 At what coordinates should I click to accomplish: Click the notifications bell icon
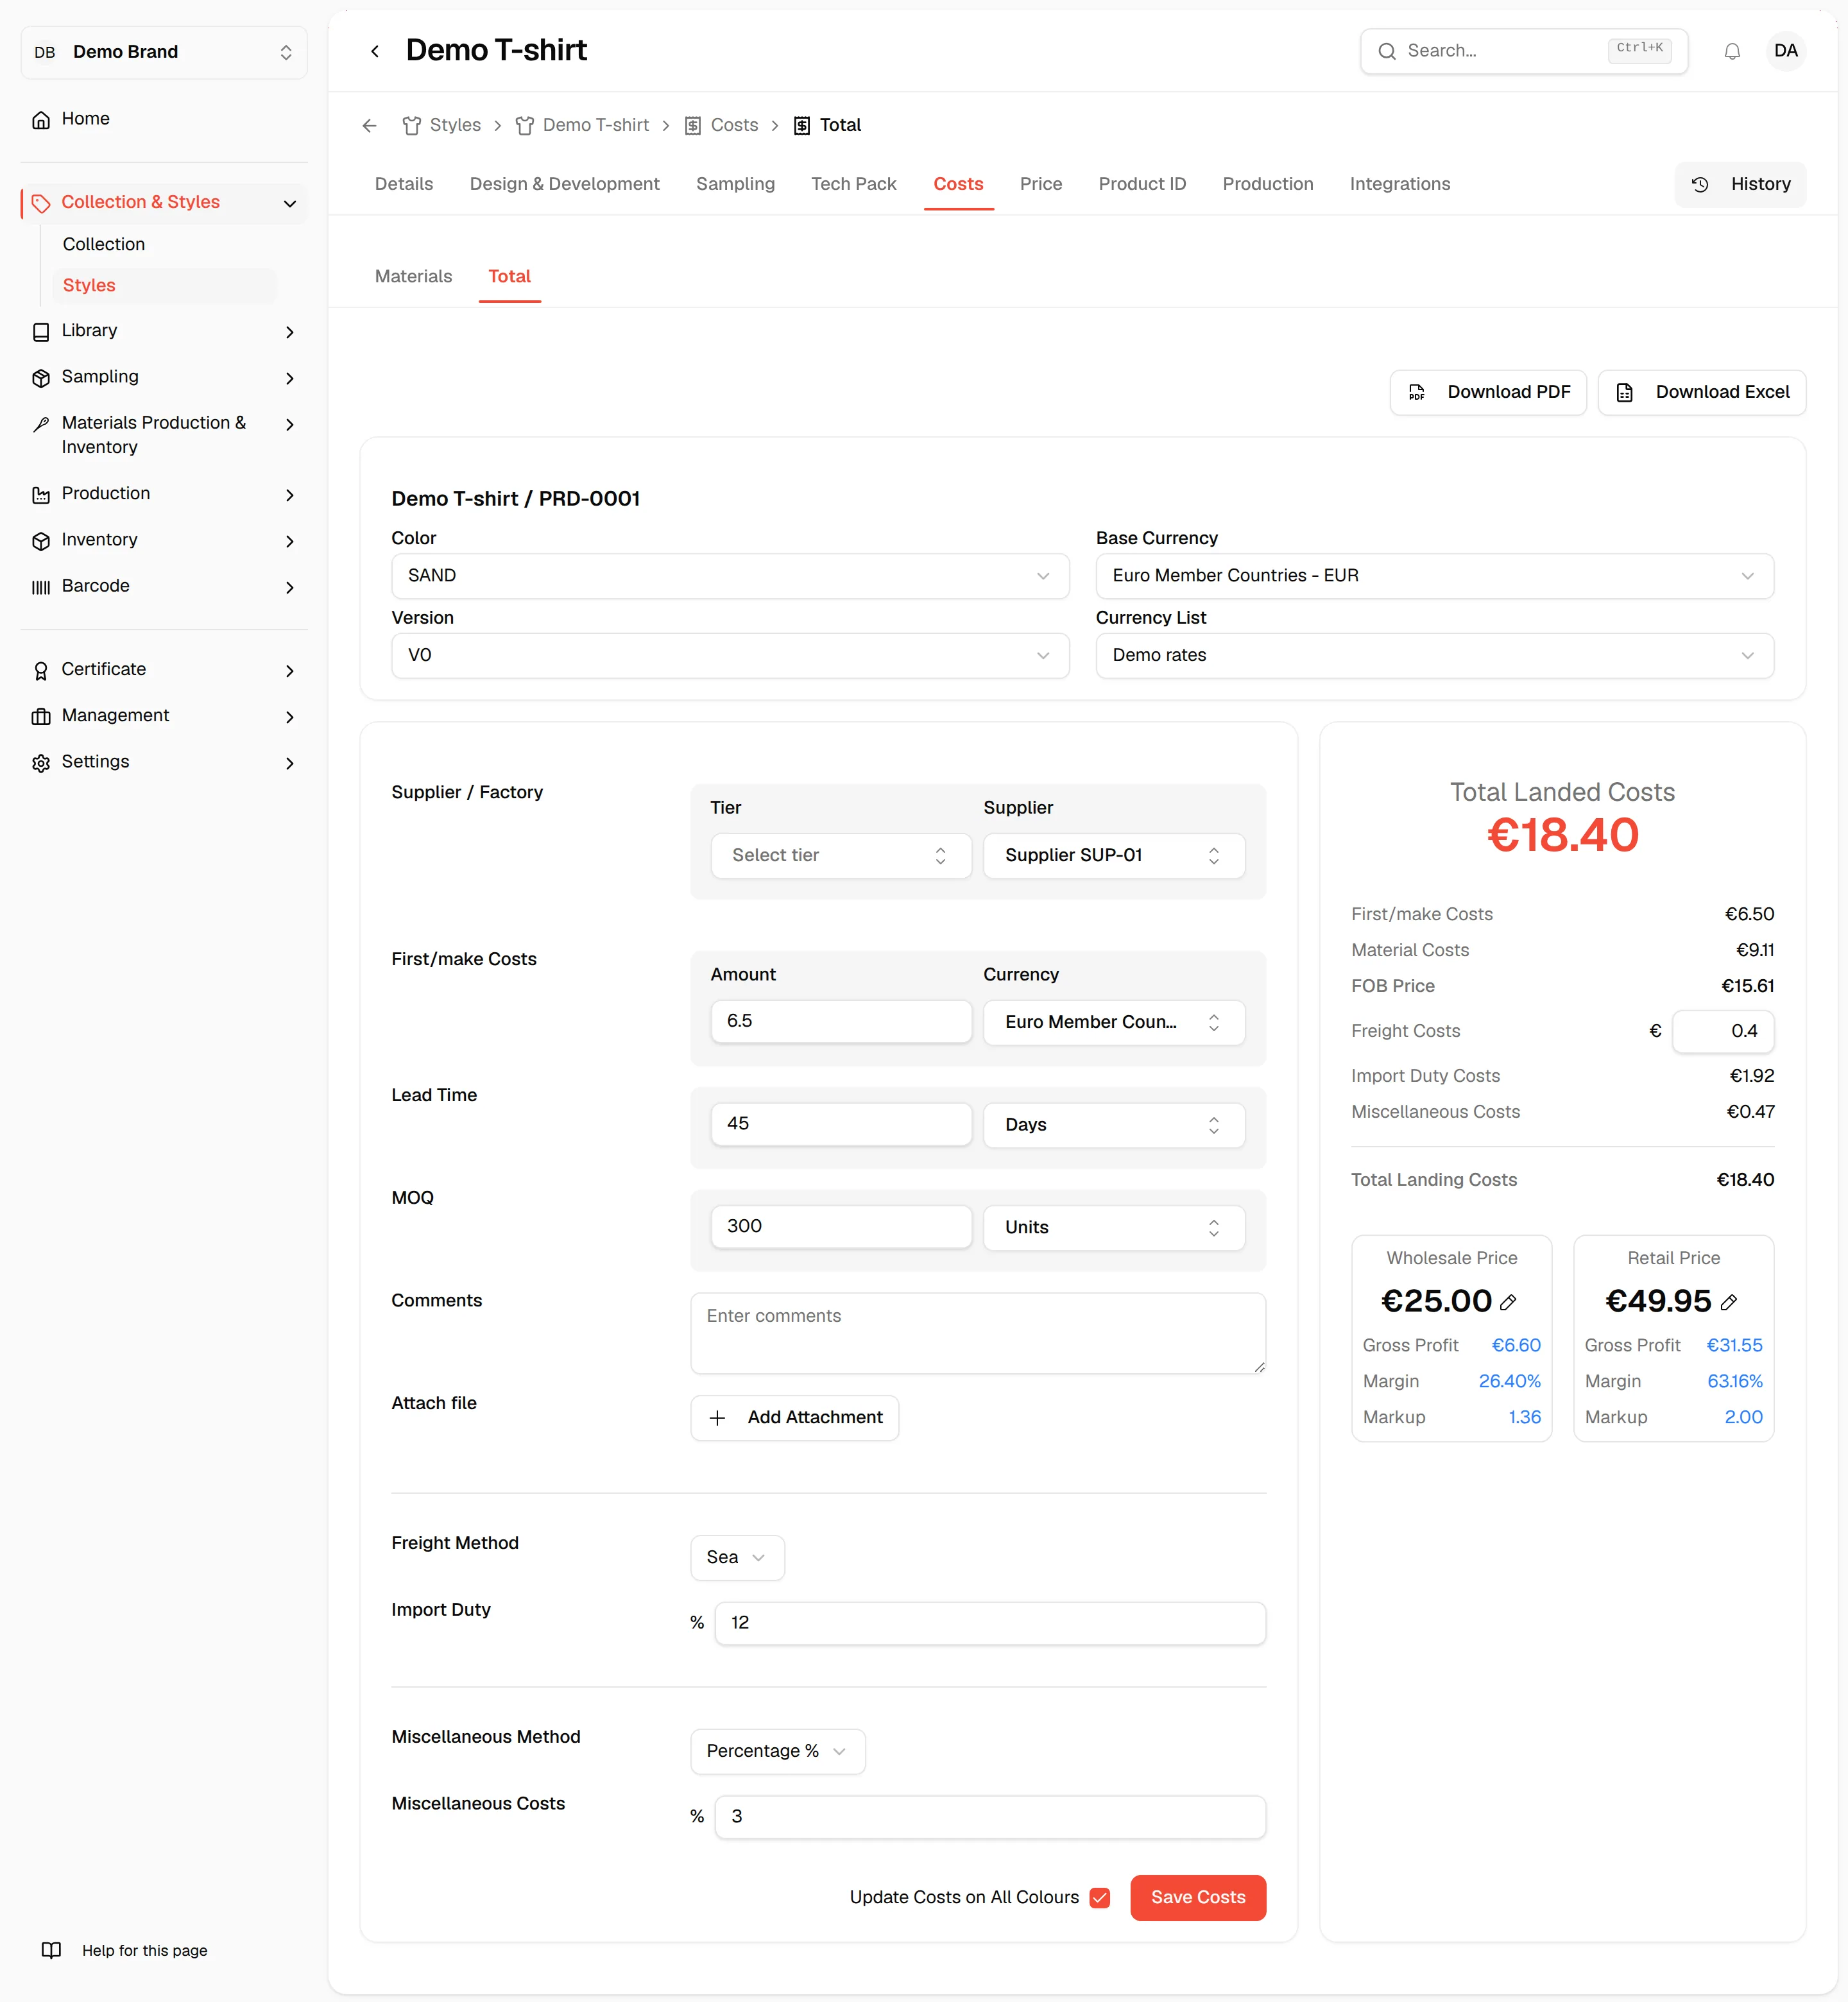(x=1732, y=51)
